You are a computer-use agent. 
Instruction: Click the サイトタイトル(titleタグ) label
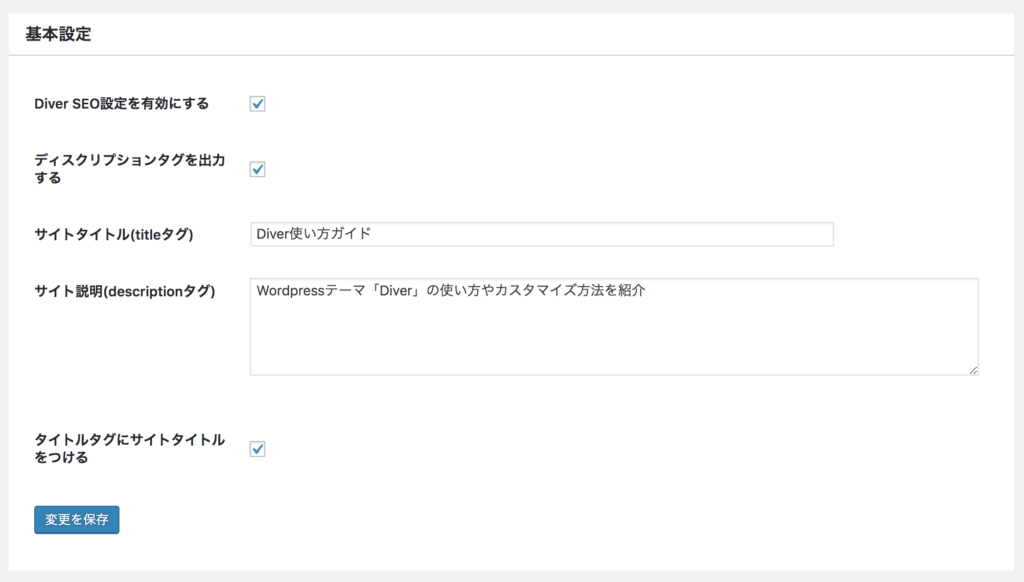[114, 234]
